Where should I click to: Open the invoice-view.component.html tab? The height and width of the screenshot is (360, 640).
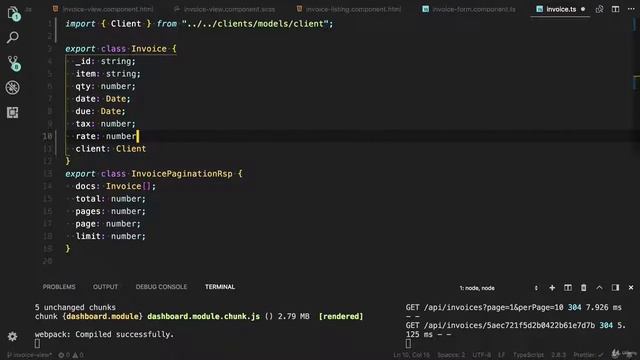(104, 9)
